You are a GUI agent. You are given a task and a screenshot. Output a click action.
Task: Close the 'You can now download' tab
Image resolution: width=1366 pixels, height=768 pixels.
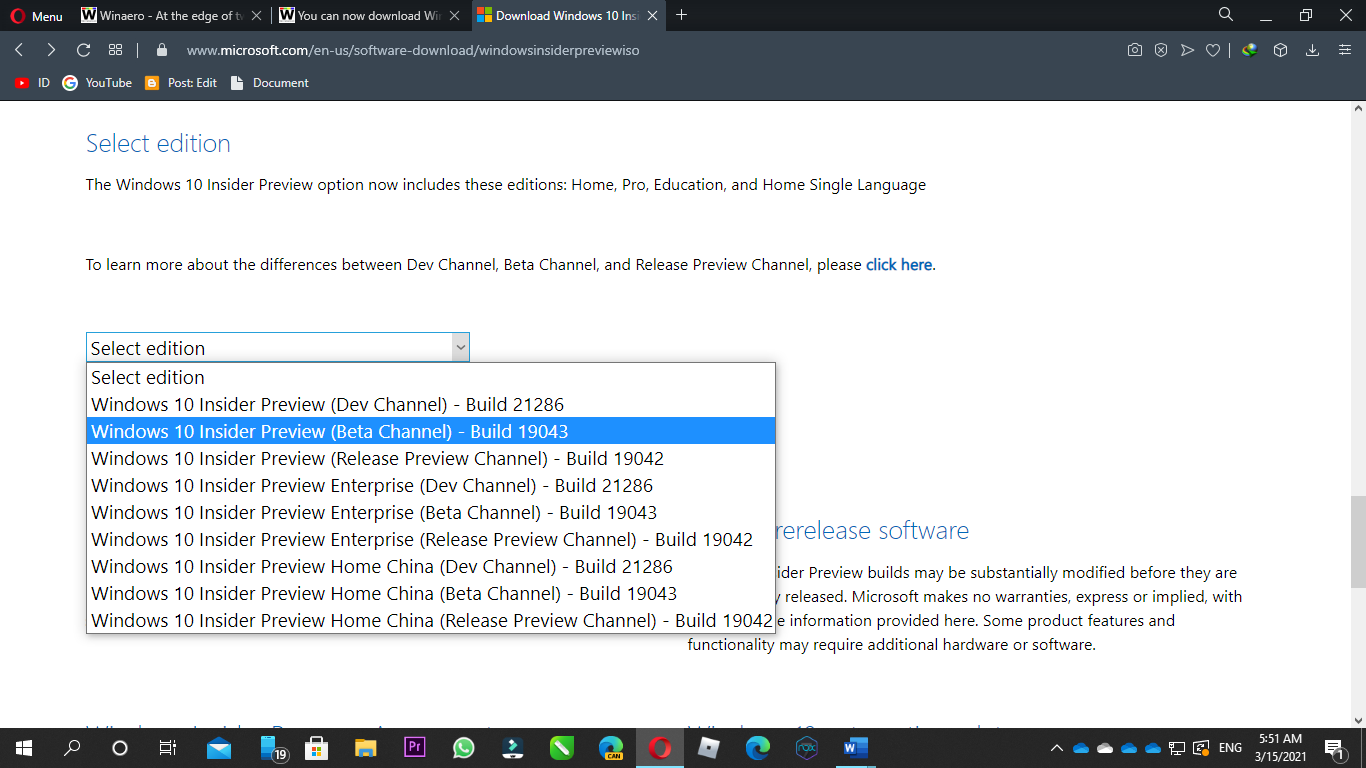click(454, 16)
